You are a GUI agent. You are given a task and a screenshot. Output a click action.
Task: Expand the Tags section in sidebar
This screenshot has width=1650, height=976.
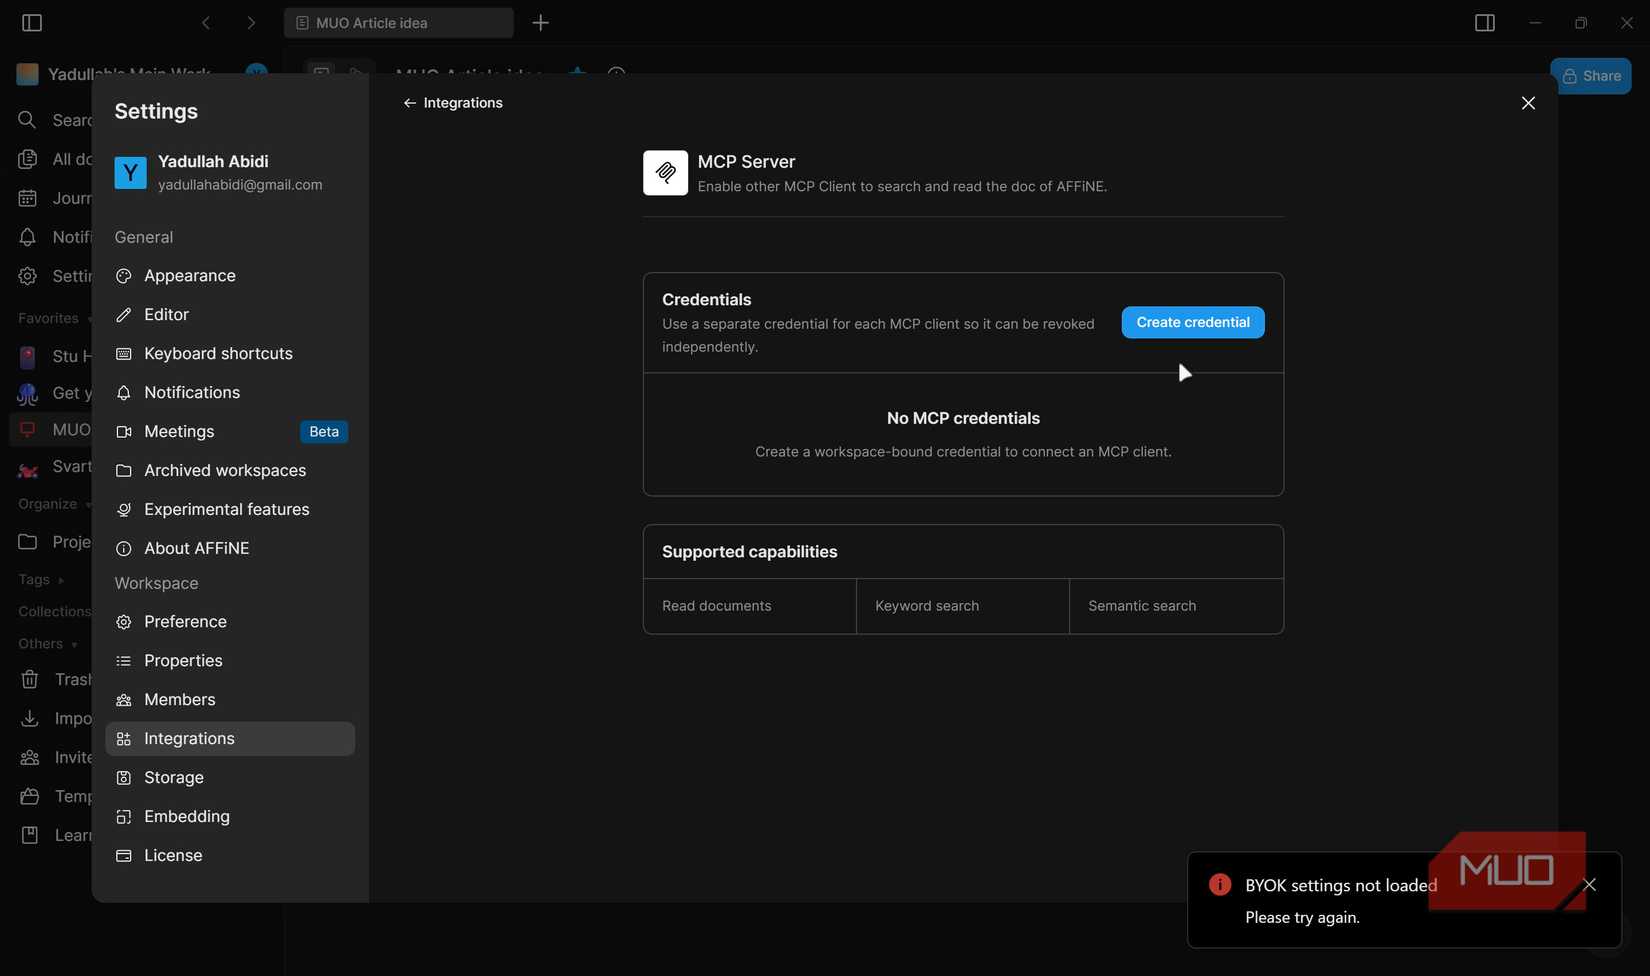(41, 580)
